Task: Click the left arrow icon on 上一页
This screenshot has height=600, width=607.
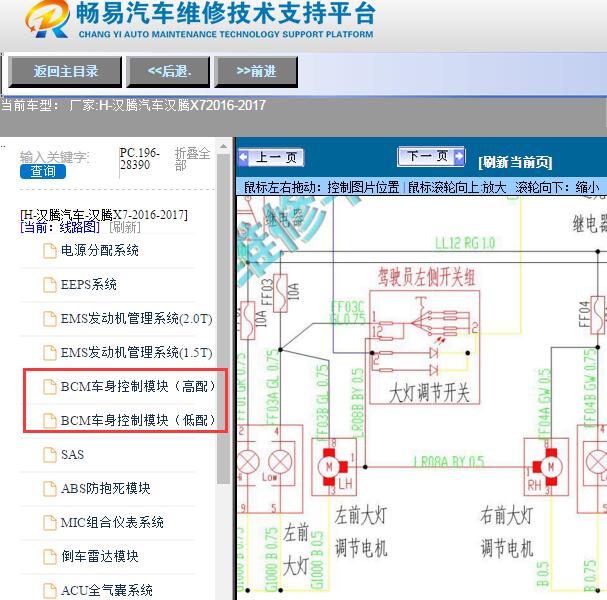Action: click(x=243, y=158)
